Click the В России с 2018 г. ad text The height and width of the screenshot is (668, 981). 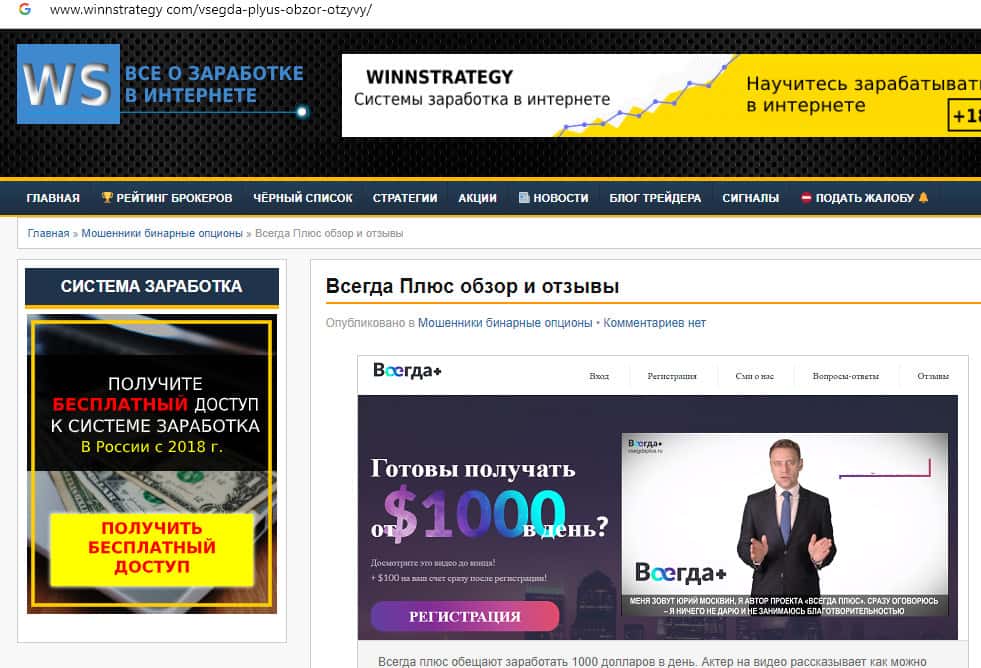(x=152, y=447)
